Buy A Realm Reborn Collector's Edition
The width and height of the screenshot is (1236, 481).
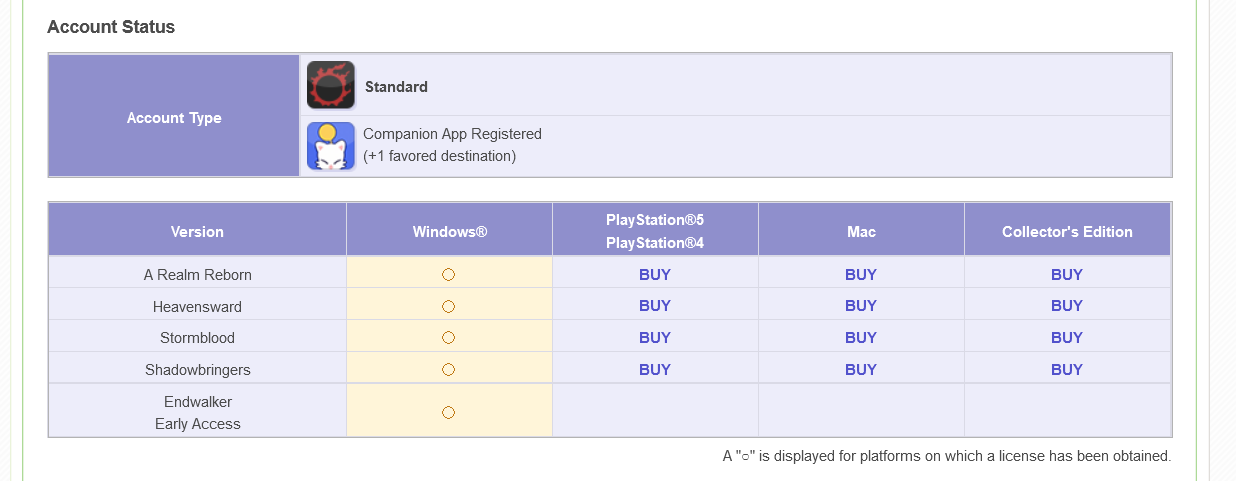pyautogui.click(x=1067, y=274)
